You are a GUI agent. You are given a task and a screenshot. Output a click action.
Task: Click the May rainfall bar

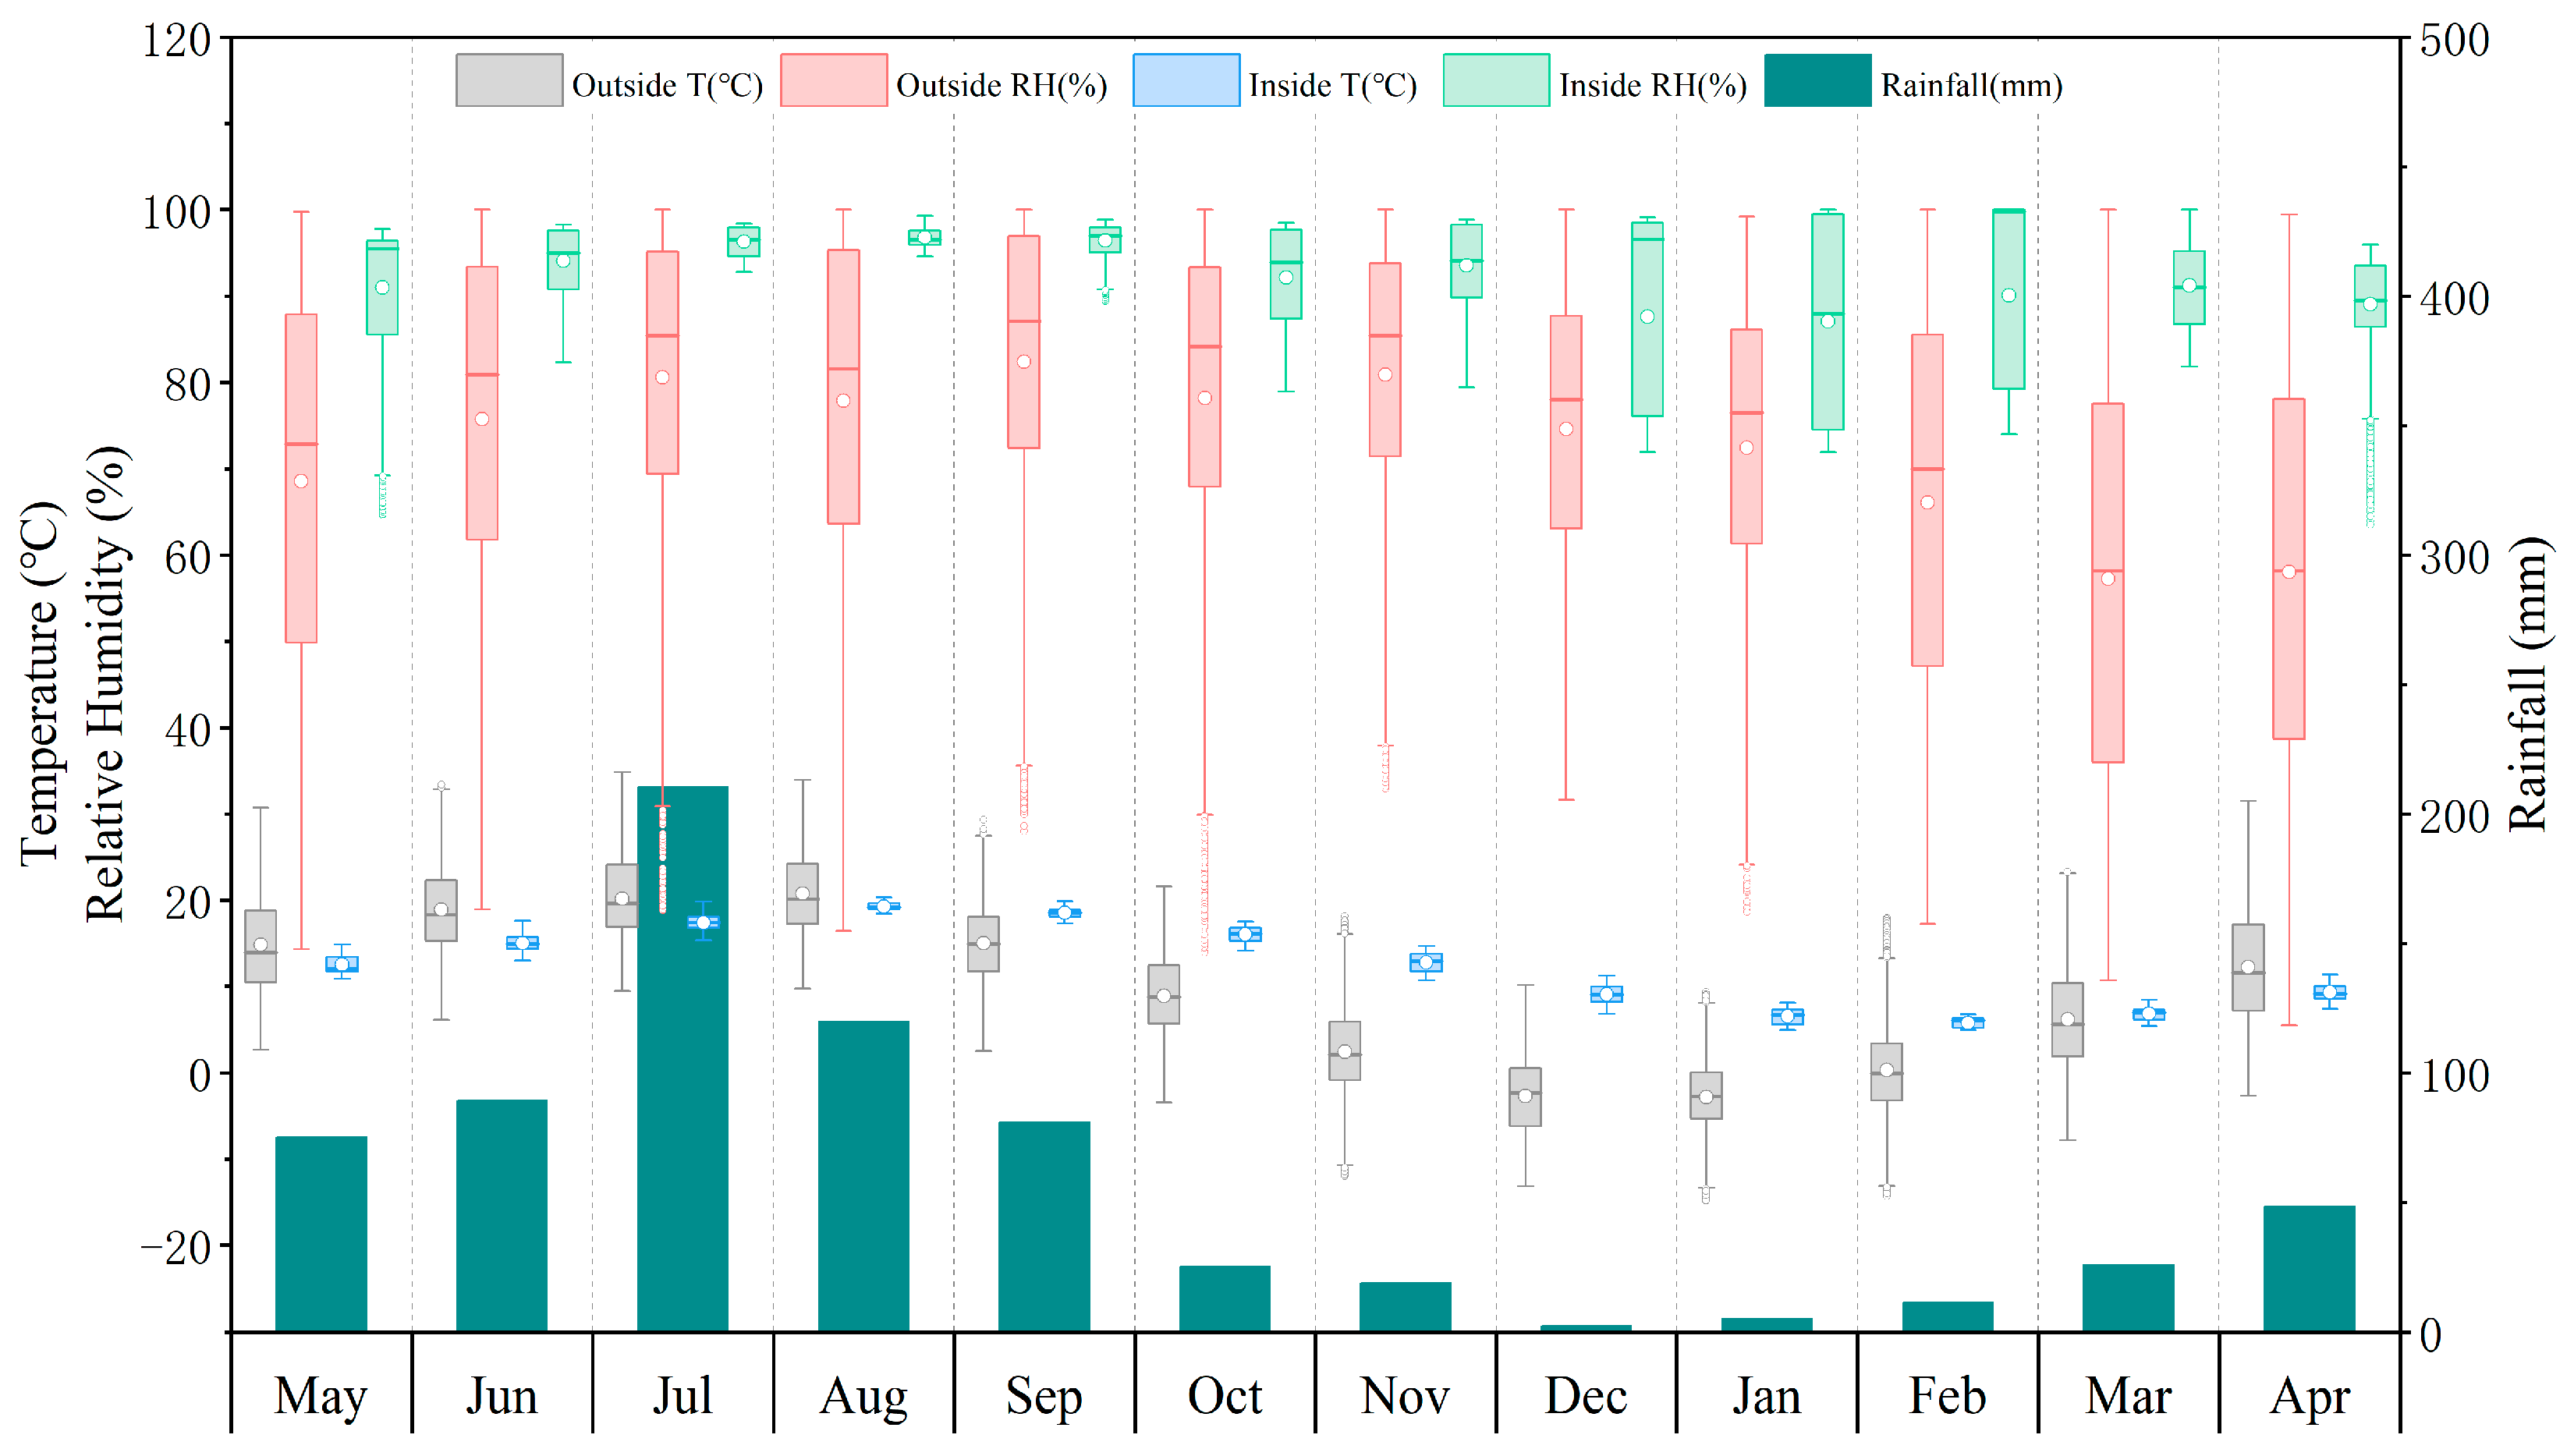click(x=321, y=1234)
